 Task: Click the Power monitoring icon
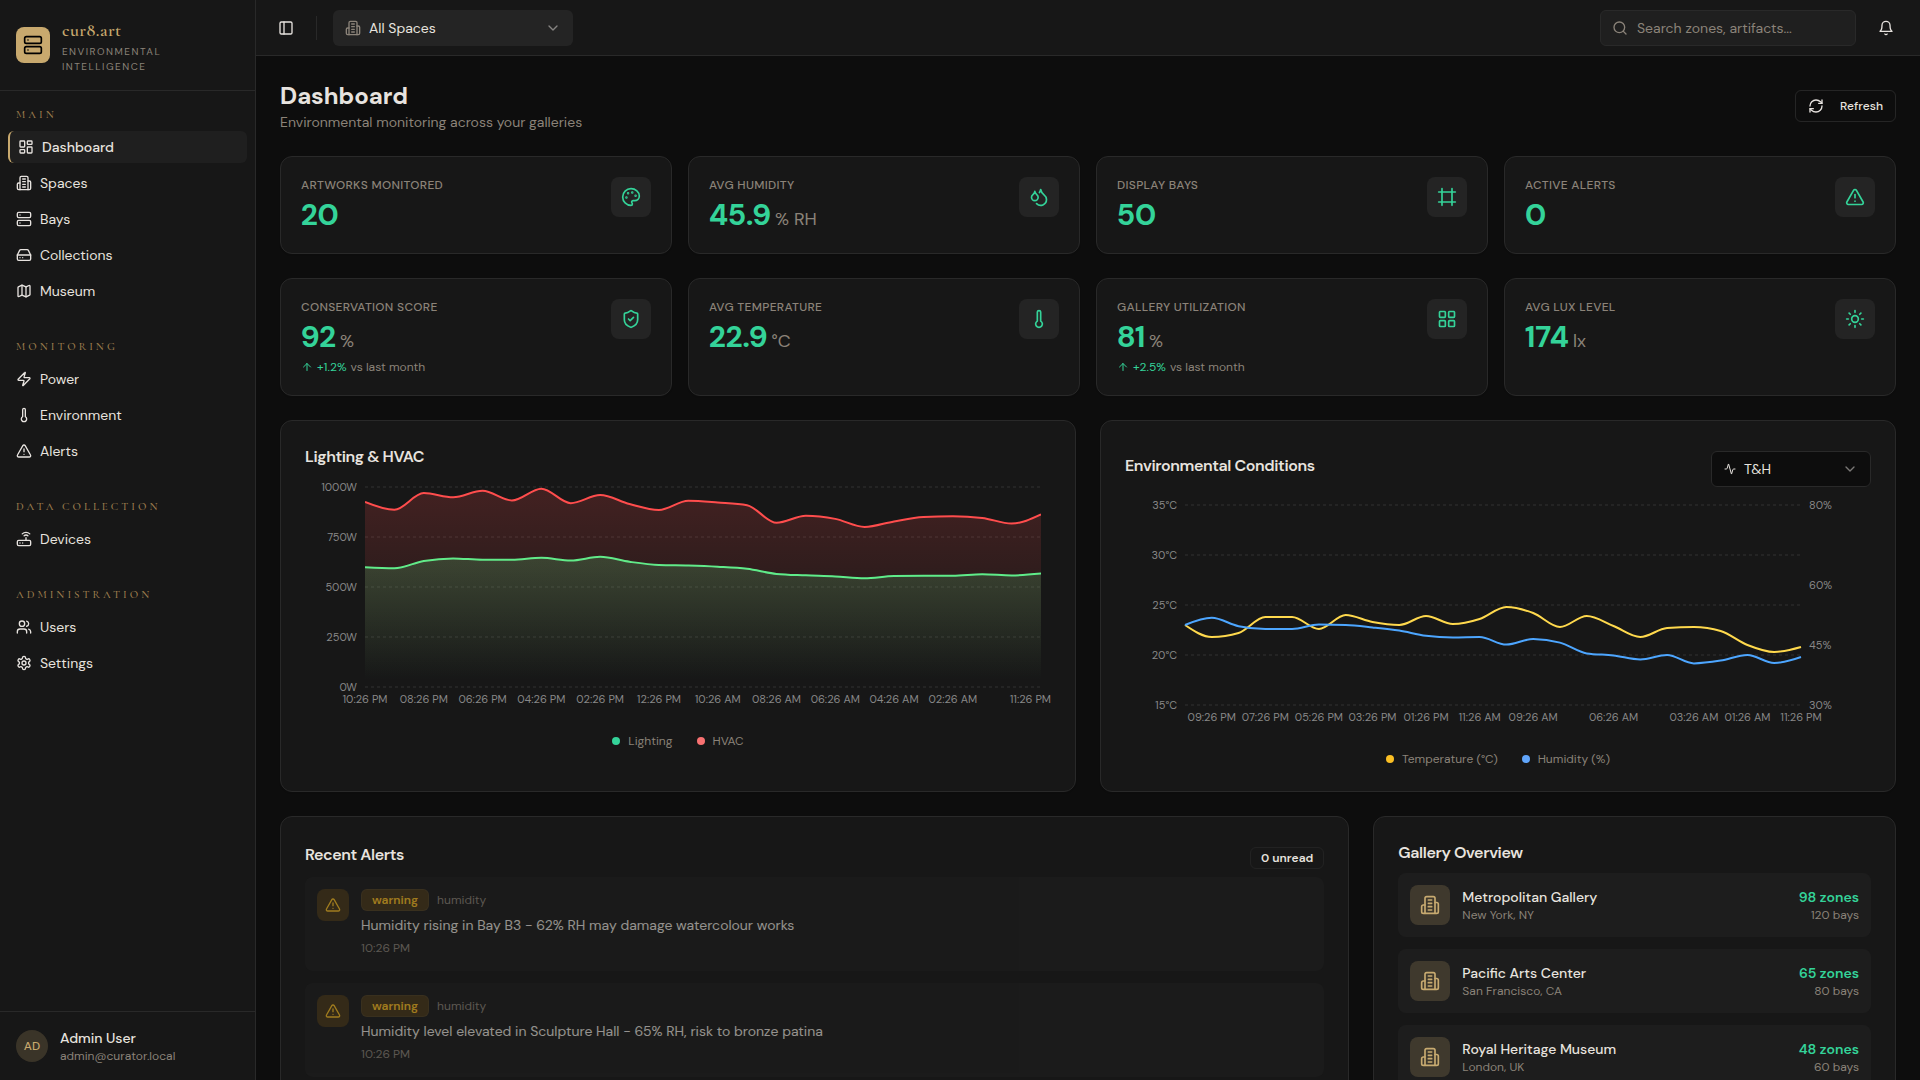(24, 379)
